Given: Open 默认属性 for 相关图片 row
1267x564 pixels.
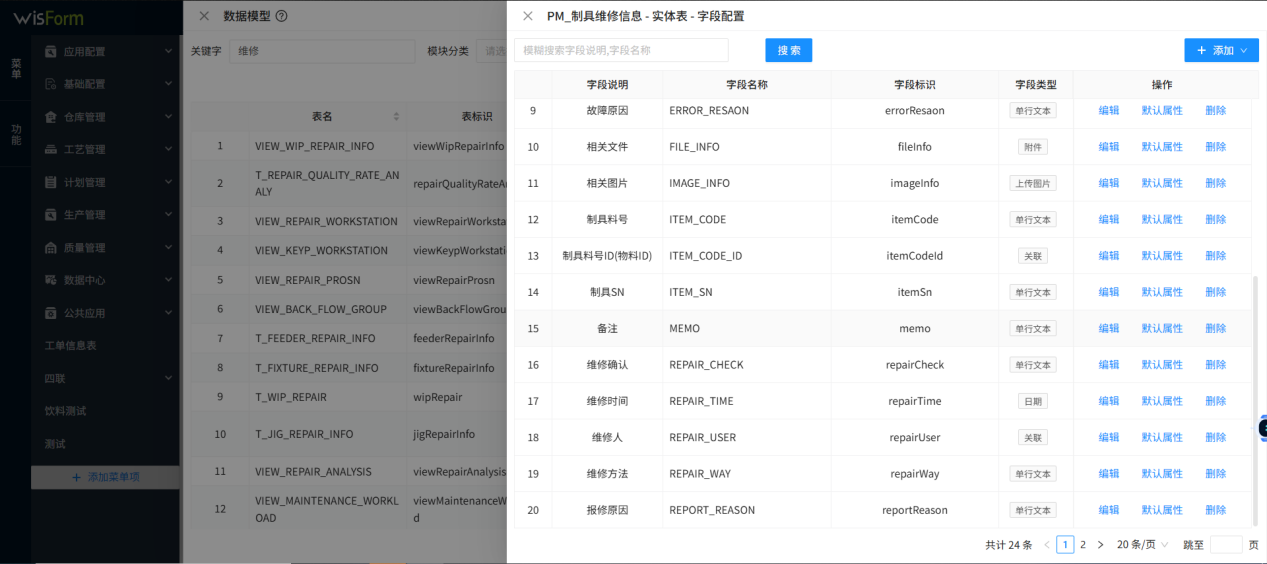Looking at the screenshot, I should click(1162, 183).
